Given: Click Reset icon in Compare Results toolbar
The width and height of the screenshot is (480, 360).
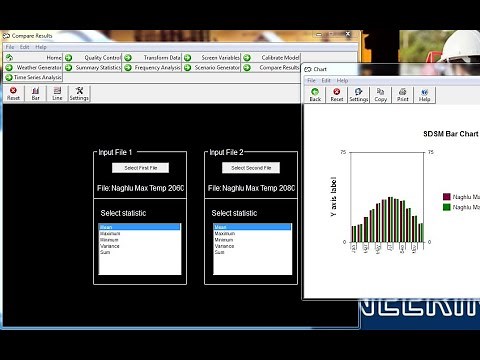Looking at the screenshot, I should point(13,94).
